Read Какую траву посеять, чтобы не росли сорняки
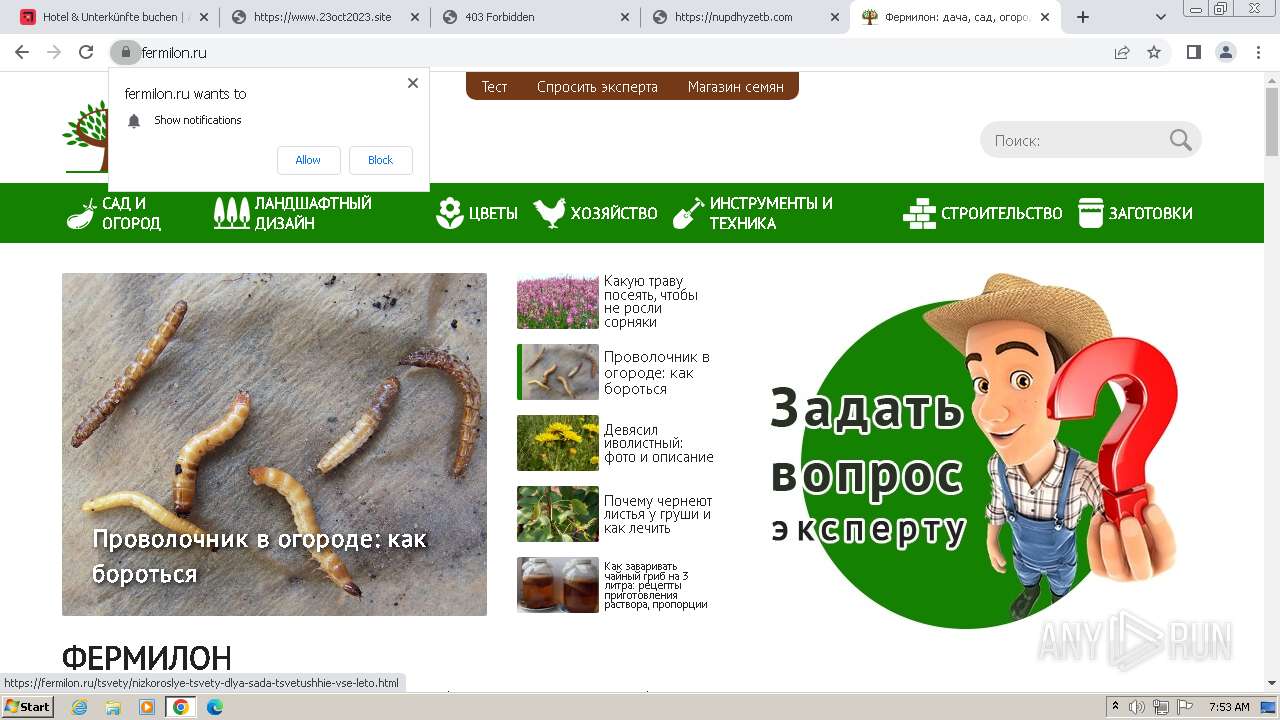Screen dimensions: 1280x720 tap(651, 302)
